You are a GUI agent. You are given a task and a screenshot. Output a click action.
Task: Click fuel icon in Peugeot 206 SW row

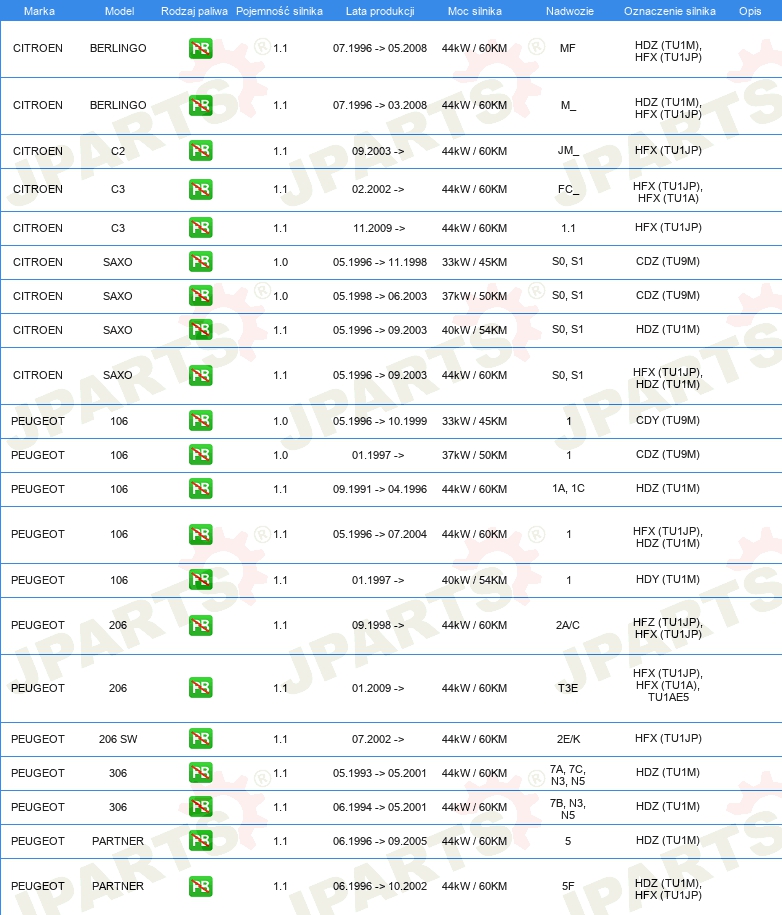(200, 739)
